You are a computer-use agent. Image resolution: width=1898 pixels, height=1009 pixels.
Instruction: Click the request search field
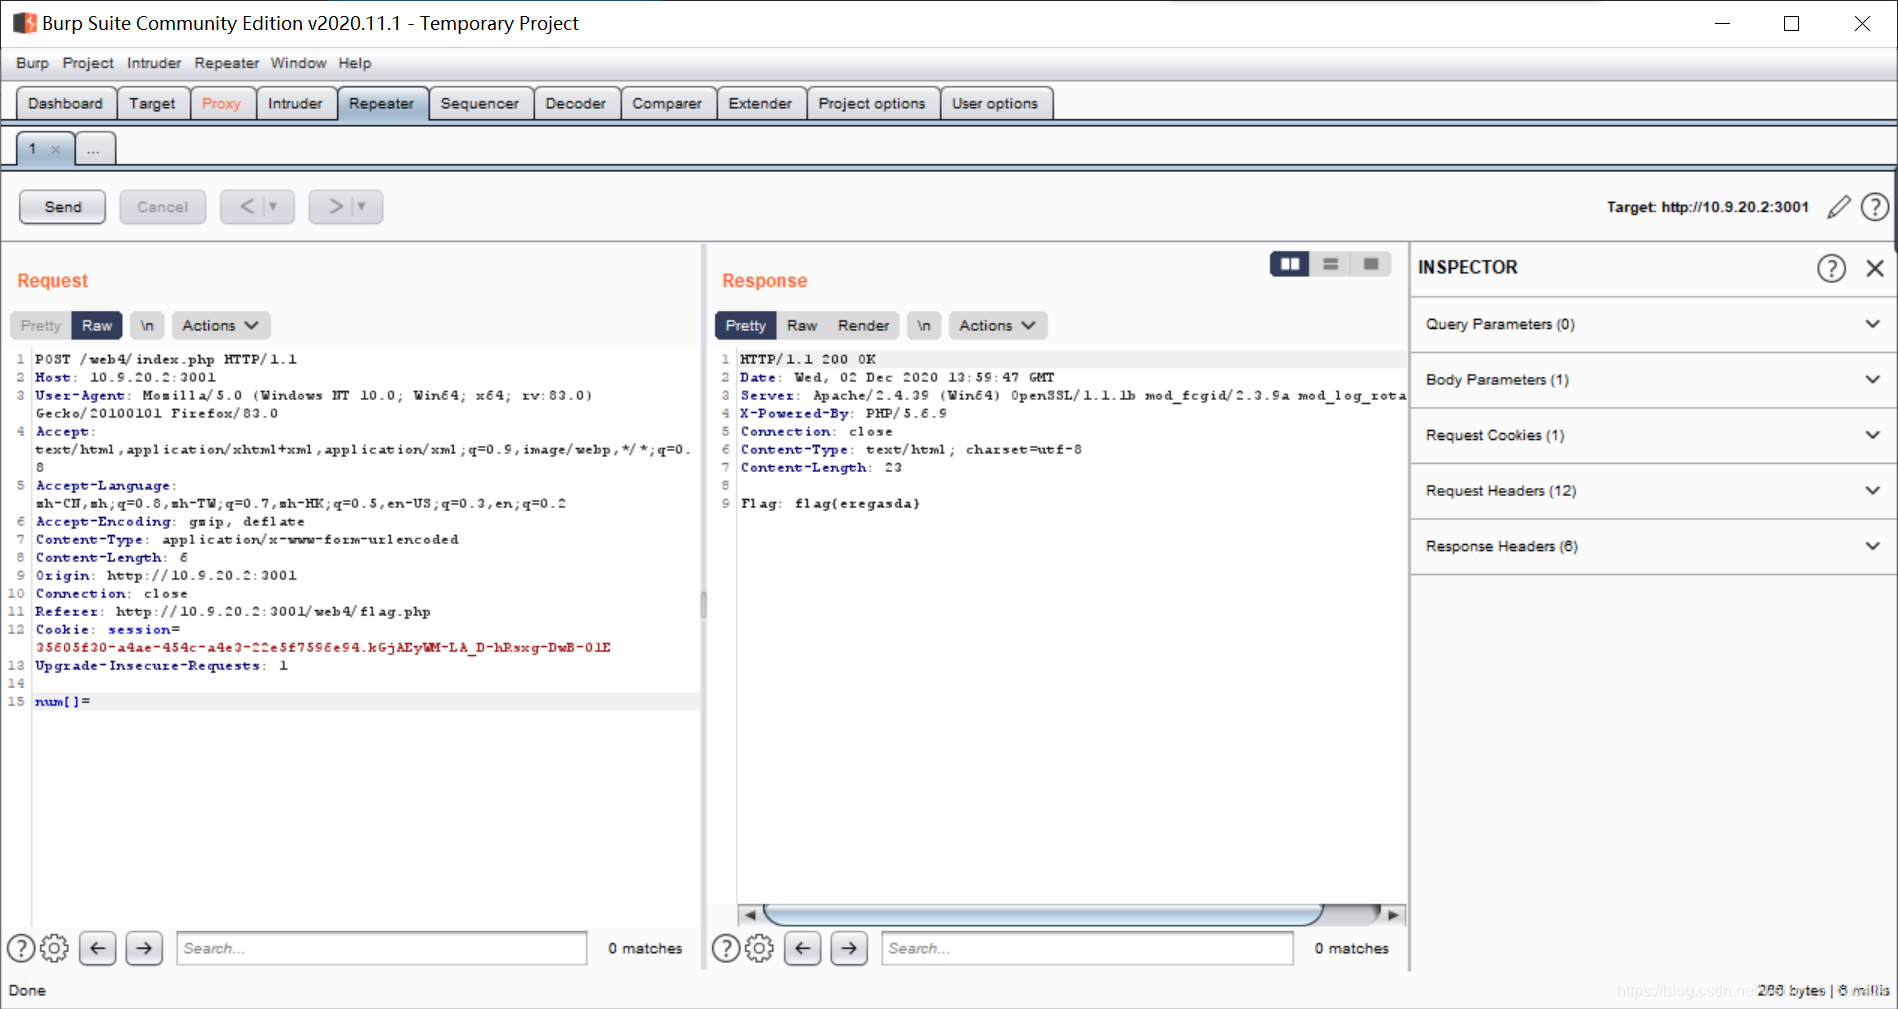[382, 948]
